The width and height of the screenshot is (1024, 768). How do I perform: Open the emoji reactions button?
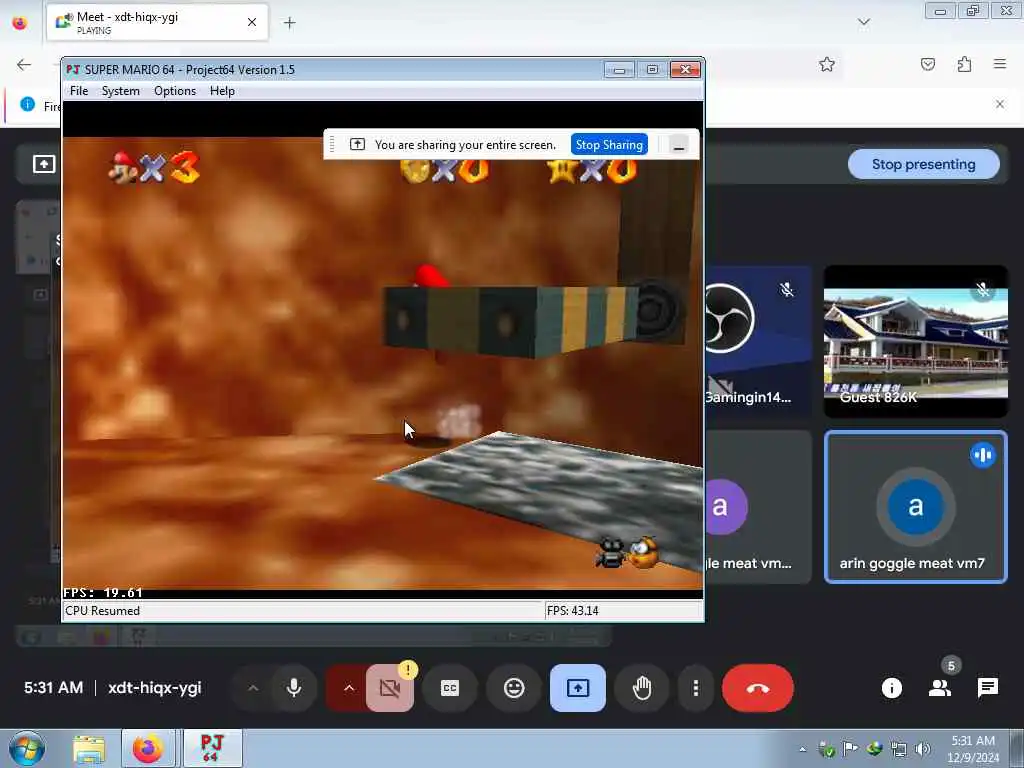pyautogui.click(x=514, y=688)
